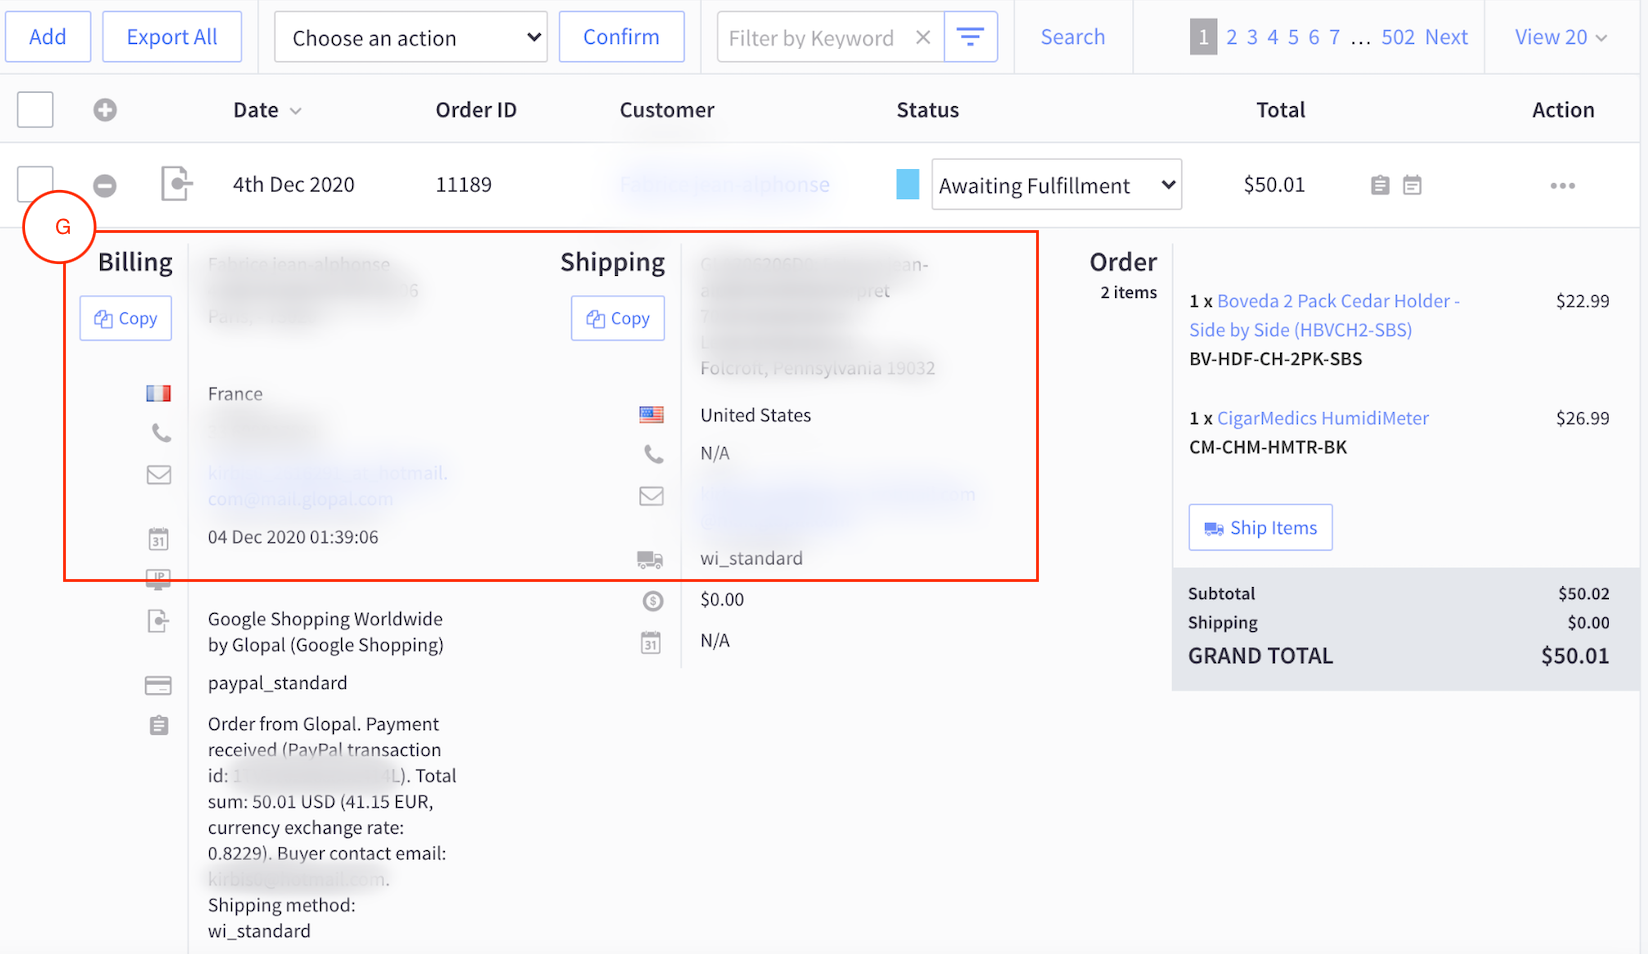Click Next page link
Image resolution: width=1648 pixels, height=954 pixels.
pos(1447,37)
